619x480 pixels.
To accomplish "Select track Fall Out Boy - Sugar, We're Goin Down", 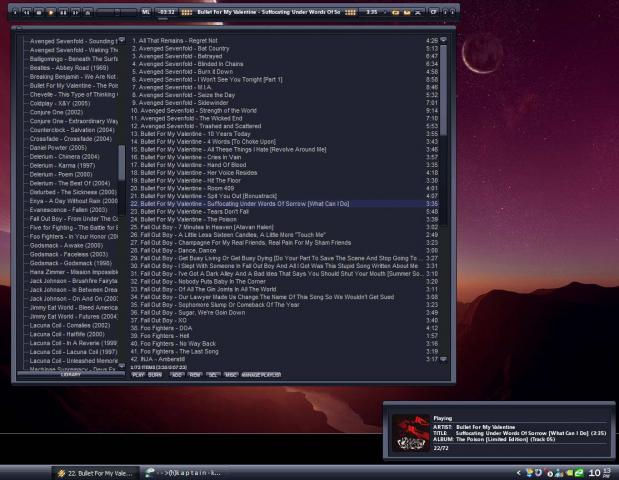I will (284, 313).
